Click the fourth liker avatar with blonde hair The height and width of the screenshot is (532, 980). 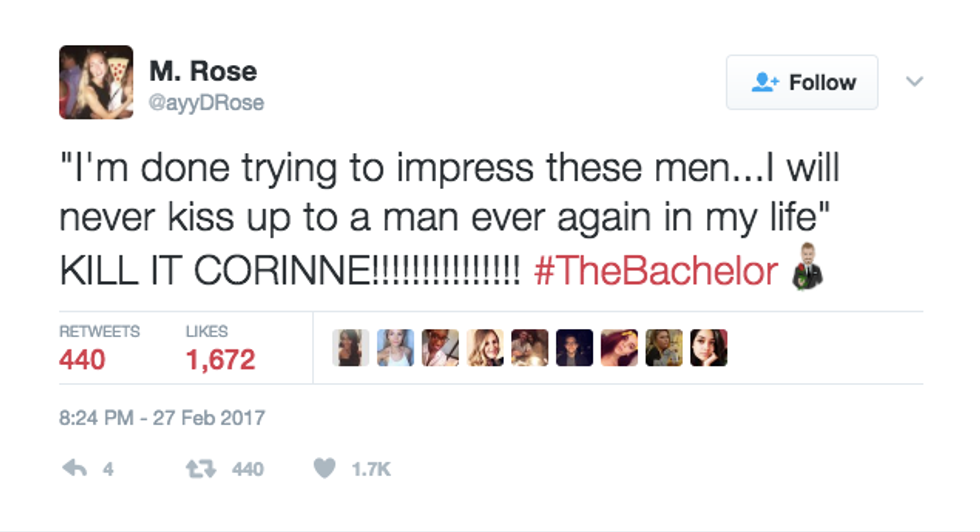485,348
